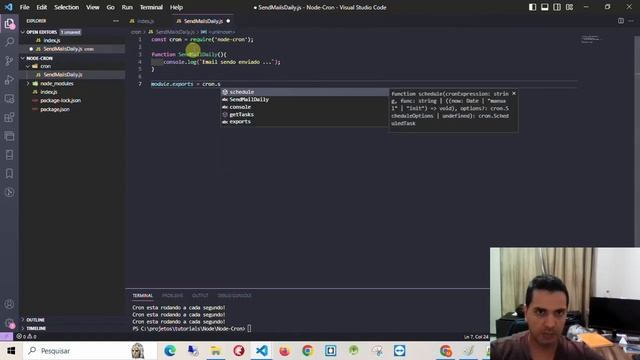640x360 pixels.
Task: Toggle primary side bar layout button
Action: point(532,7)
